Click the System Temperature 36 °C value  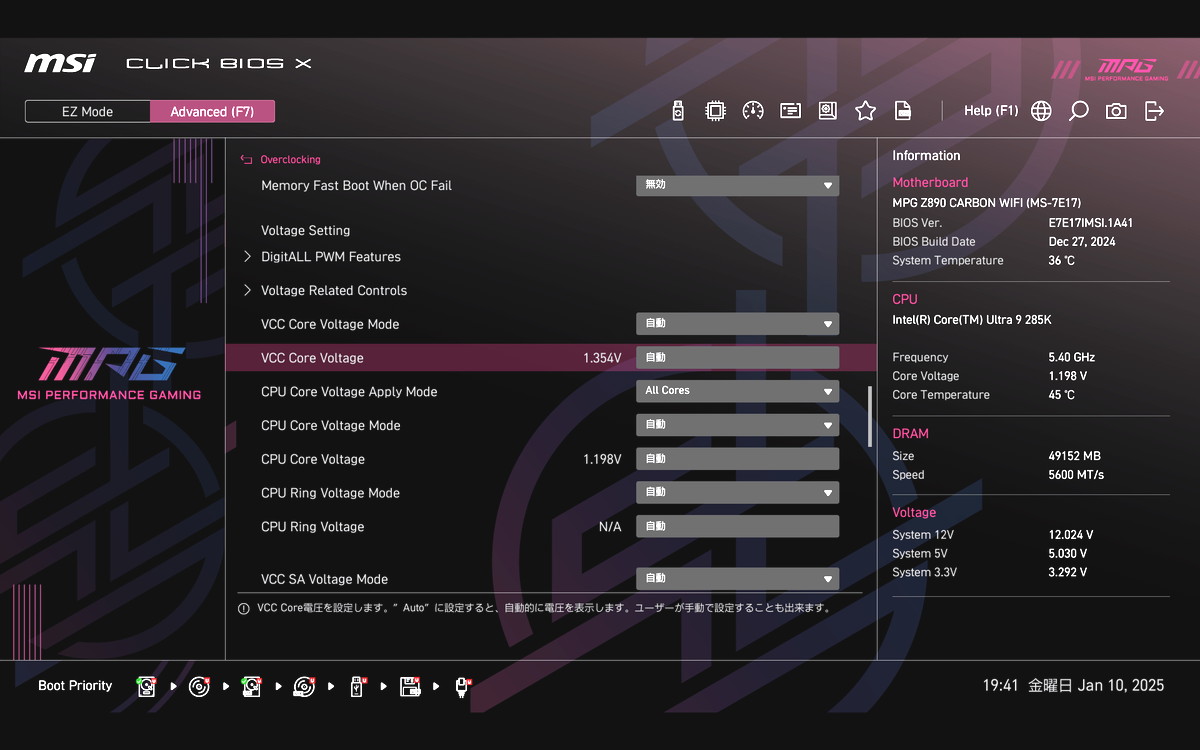(x=1061, y=261)
